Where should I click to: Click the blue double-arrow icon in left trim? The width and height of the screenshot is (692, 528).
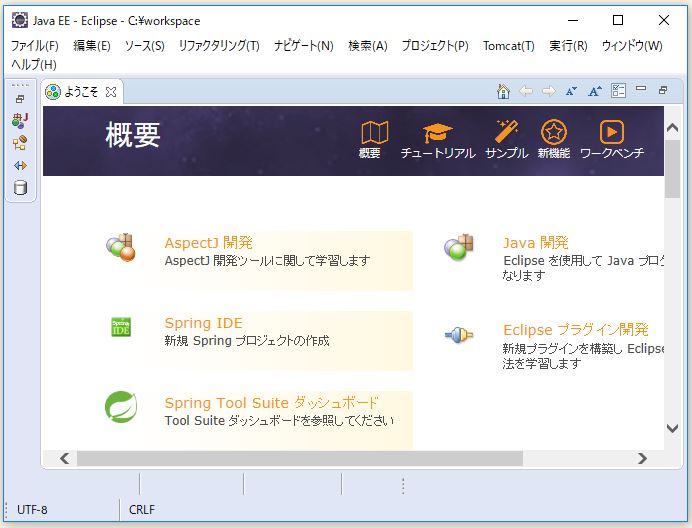[20, 166]
